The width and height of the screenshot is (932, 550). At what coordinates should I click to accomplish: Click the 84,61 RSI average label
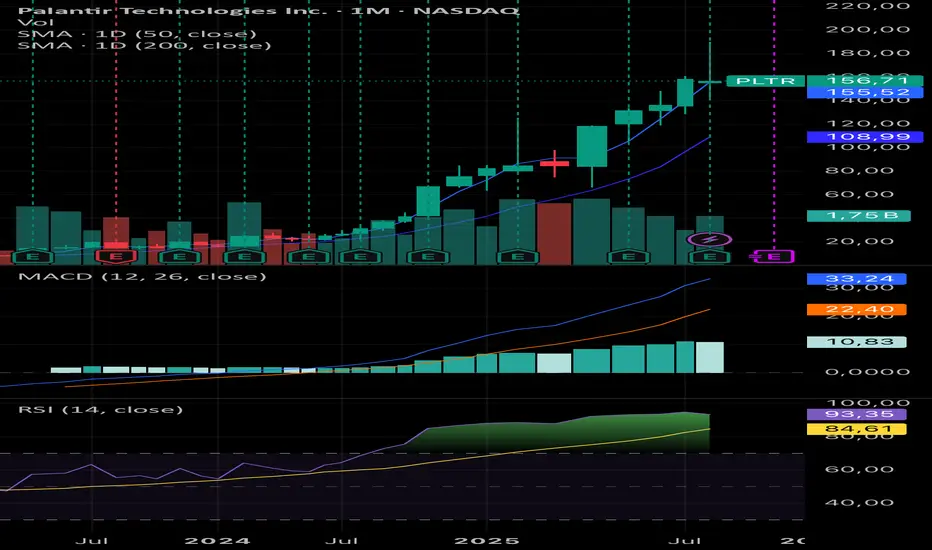857,429
